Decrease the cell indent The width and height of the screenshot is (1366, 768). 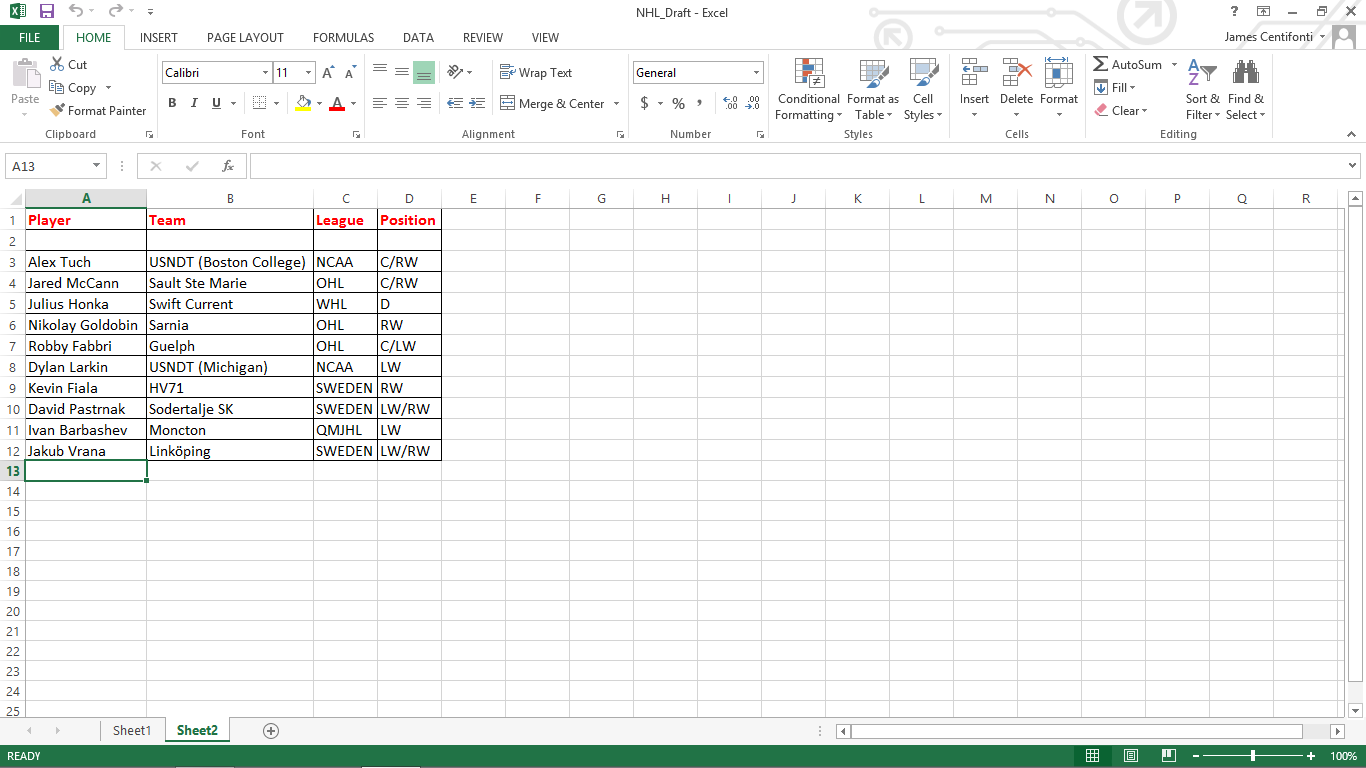[455, 103]
